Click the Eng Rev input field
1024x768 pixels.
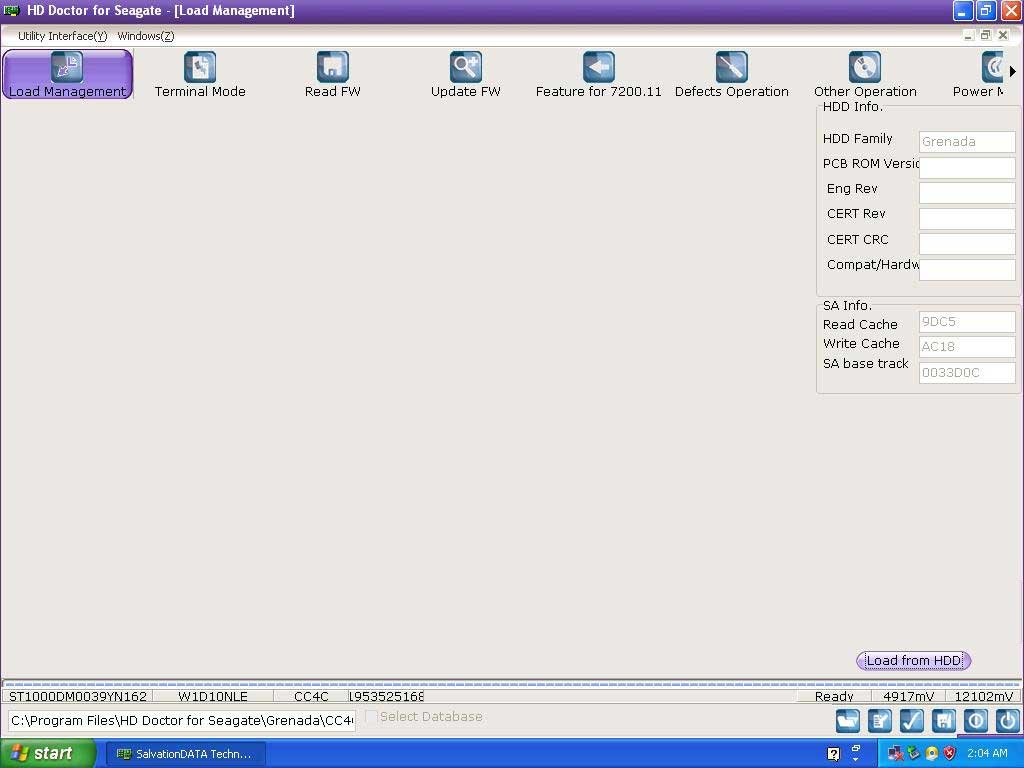tap(967, 193)
